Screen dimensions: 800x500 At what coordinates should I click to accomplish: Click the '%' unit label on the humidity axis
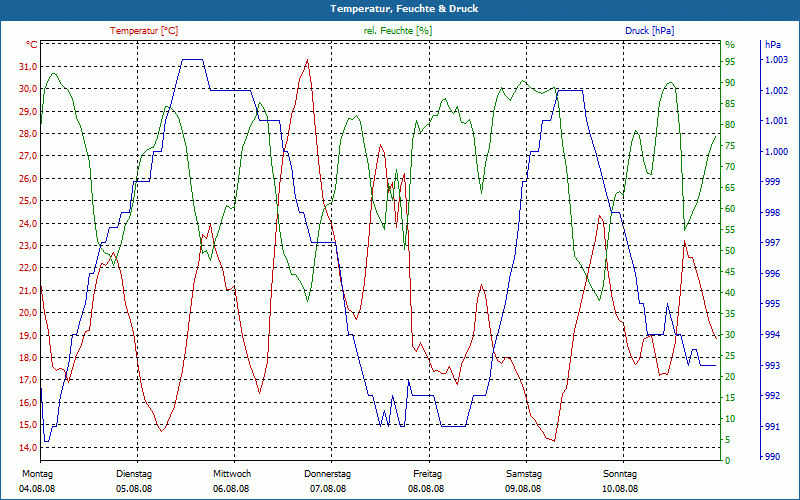(730, 45)
